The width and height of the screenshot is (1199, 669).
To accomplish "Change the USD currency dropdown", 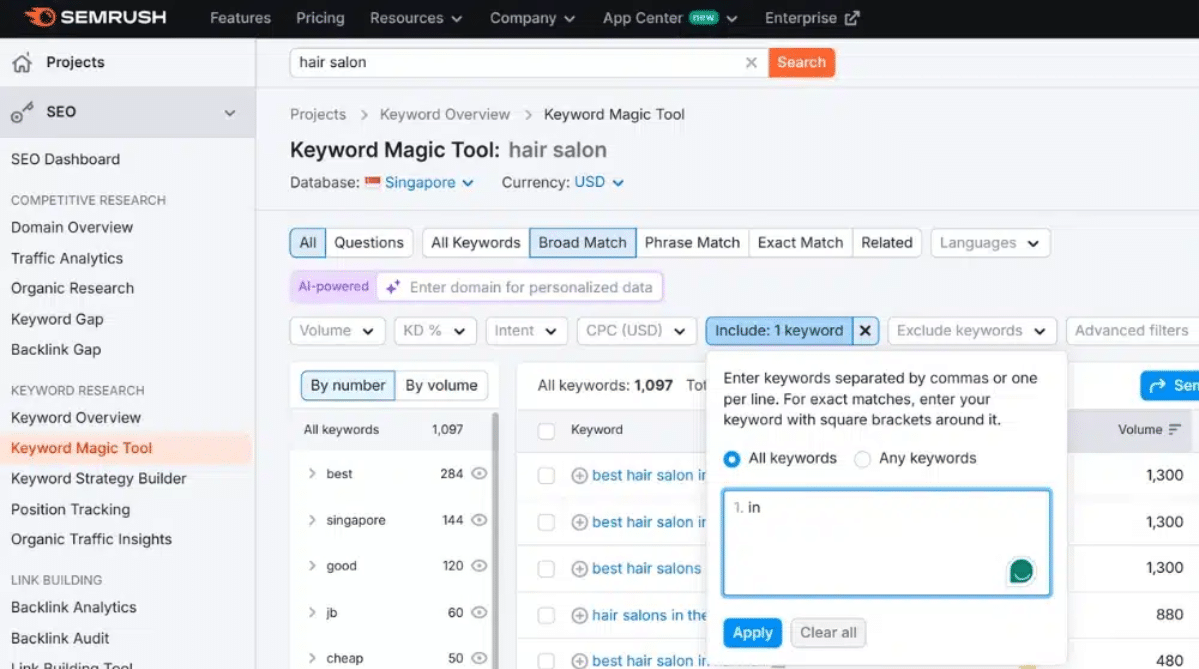I will click(600, 182).
